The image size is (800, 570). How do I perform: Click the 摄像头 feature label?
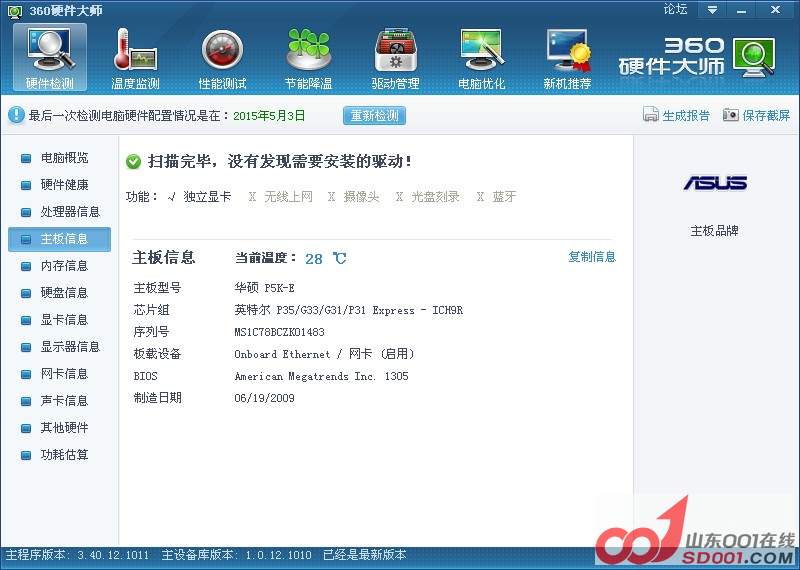point(361,197)
